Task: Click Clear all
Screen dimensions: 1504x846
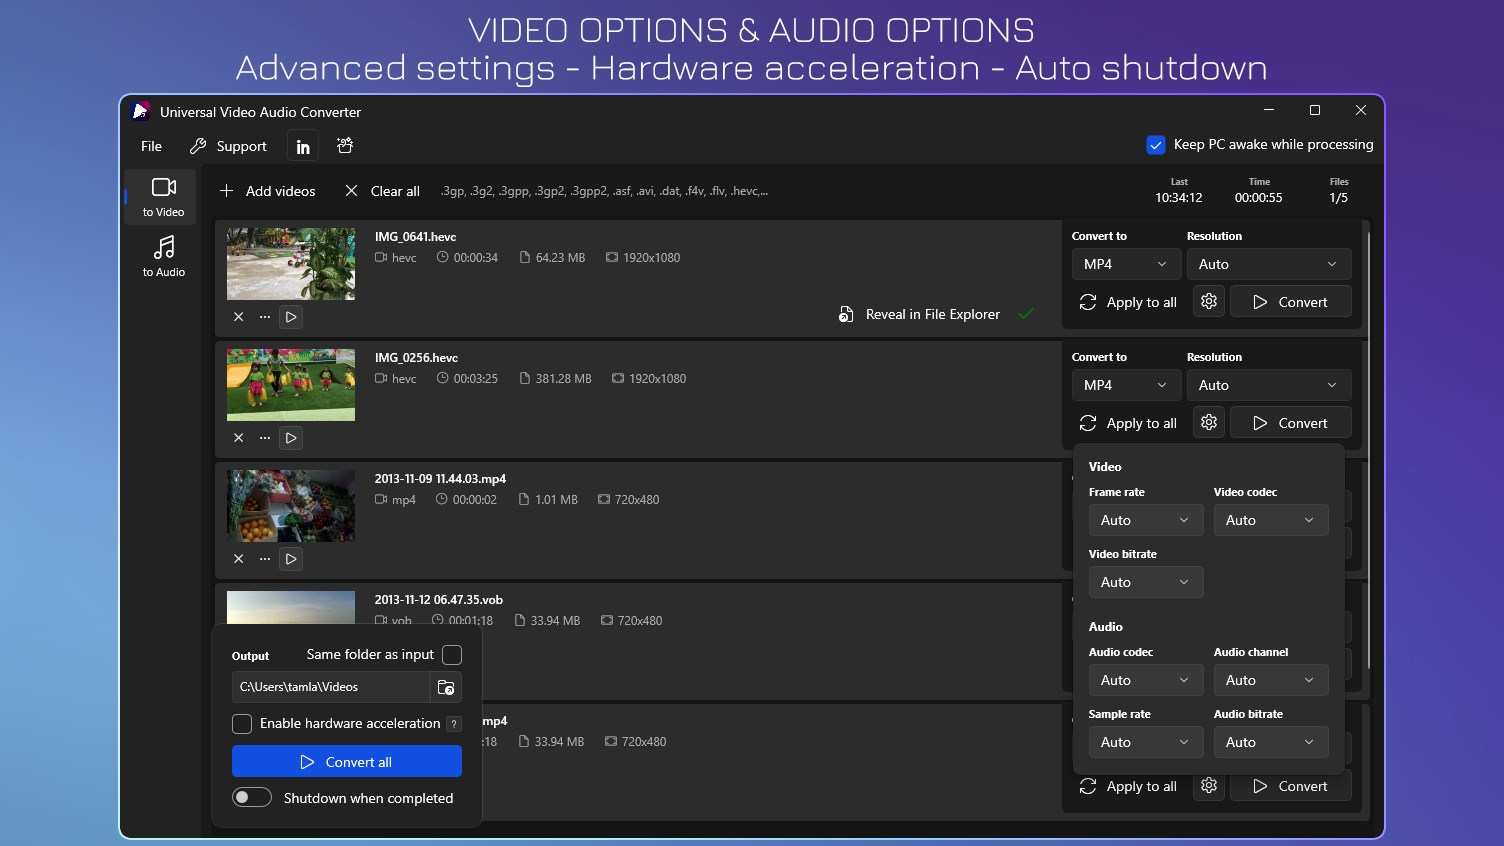Action: [382, 191]
